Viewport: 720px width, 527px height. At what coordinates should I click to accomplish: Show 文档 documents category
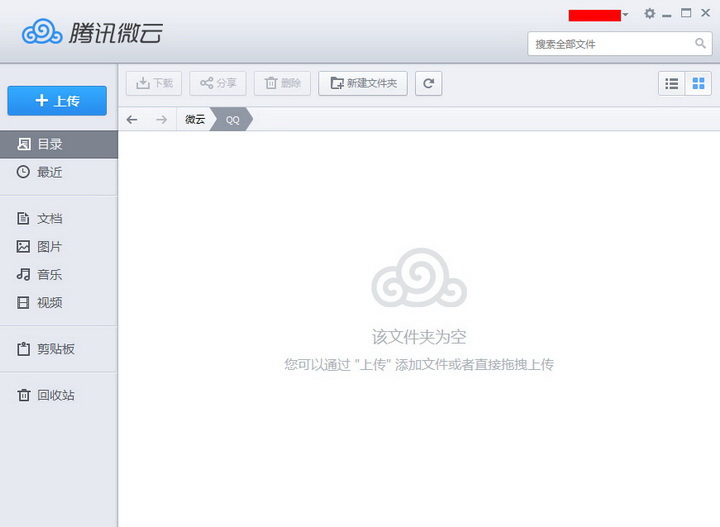coord(49,219)
